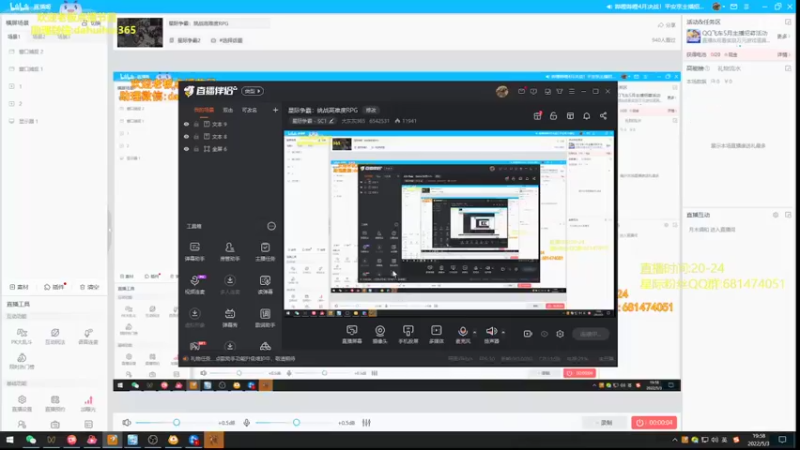Open 主播任务 tool in 直播伴侣 toolbox
The width and height of the screenshot is (800, 450).
[265, 252]
